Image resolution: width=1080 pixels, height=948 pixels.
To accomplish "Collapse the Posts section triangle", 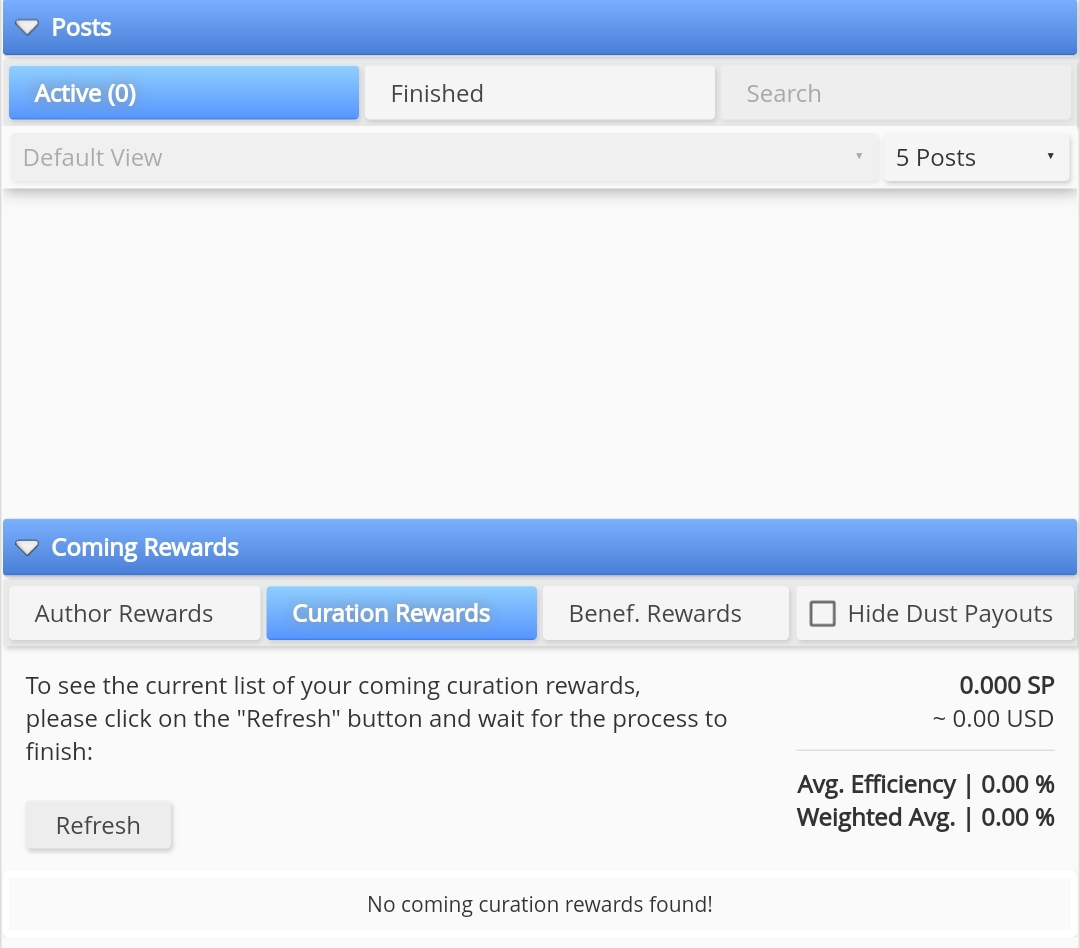I will [27, 28].
